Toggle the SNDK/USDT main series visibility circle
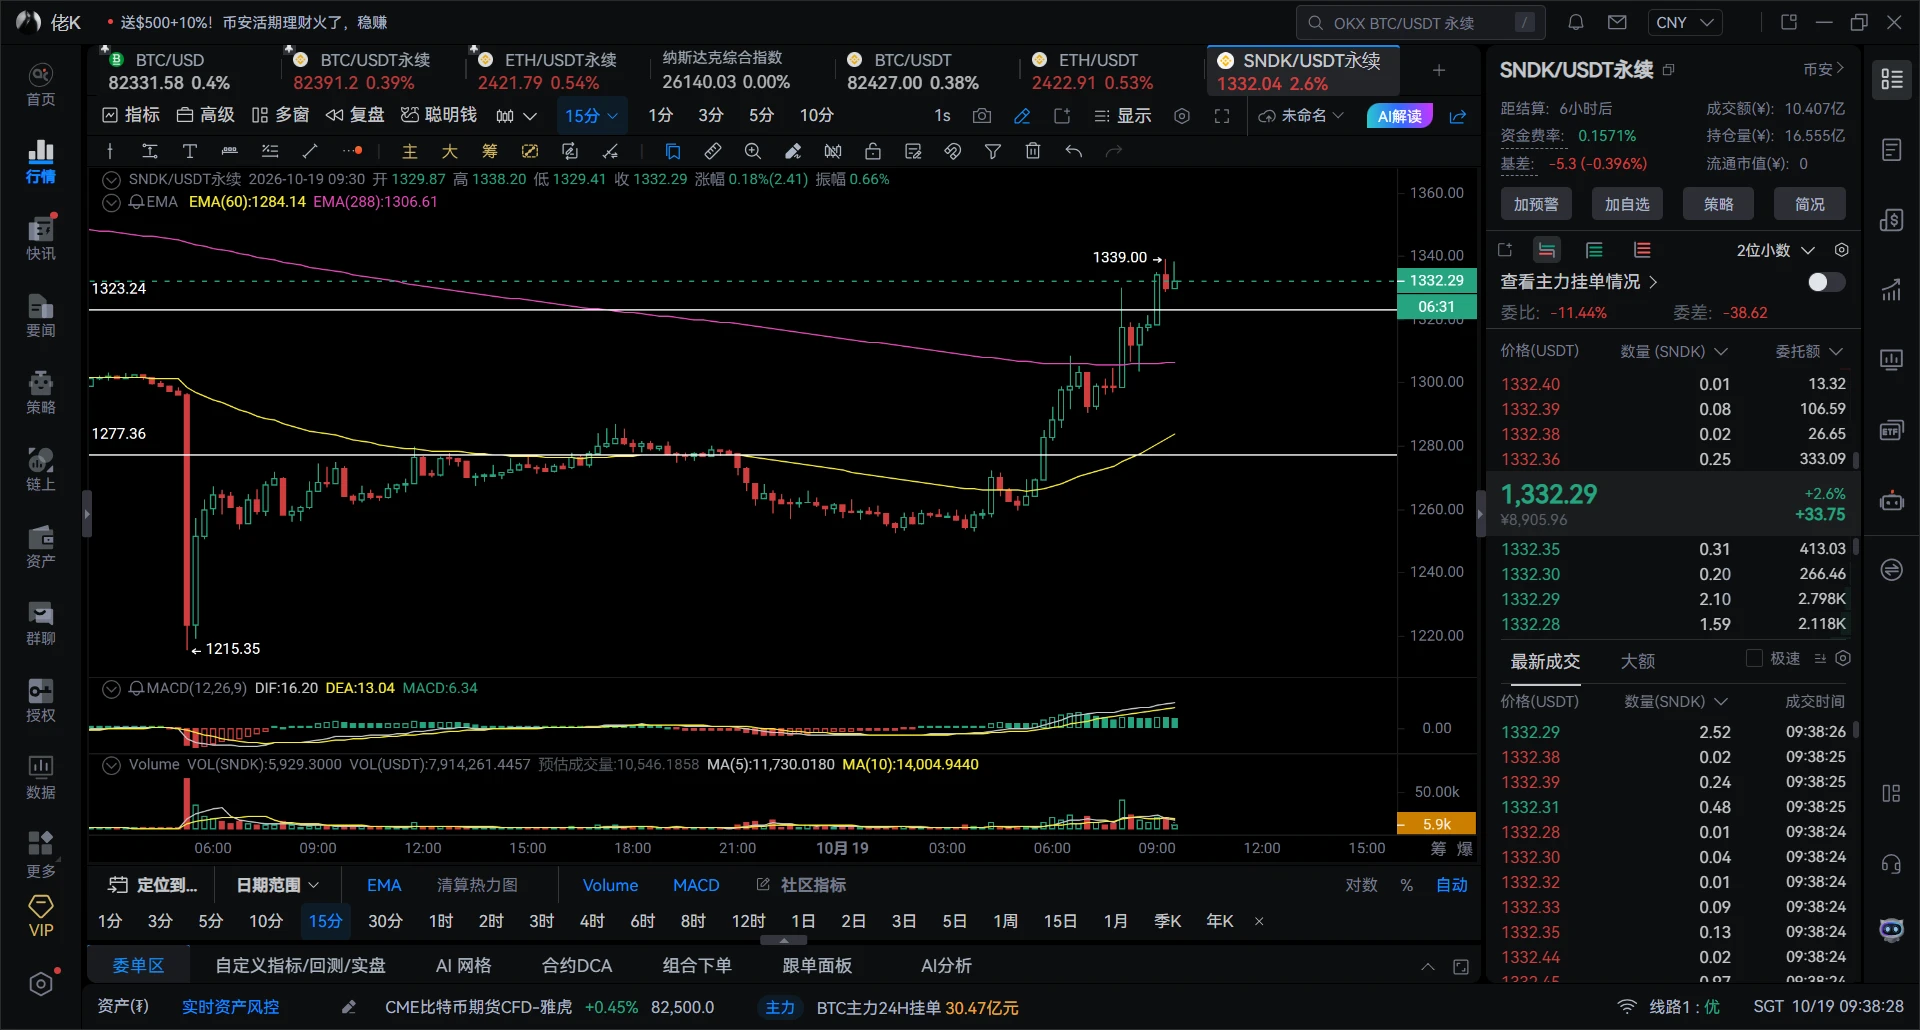 [112, 180]
